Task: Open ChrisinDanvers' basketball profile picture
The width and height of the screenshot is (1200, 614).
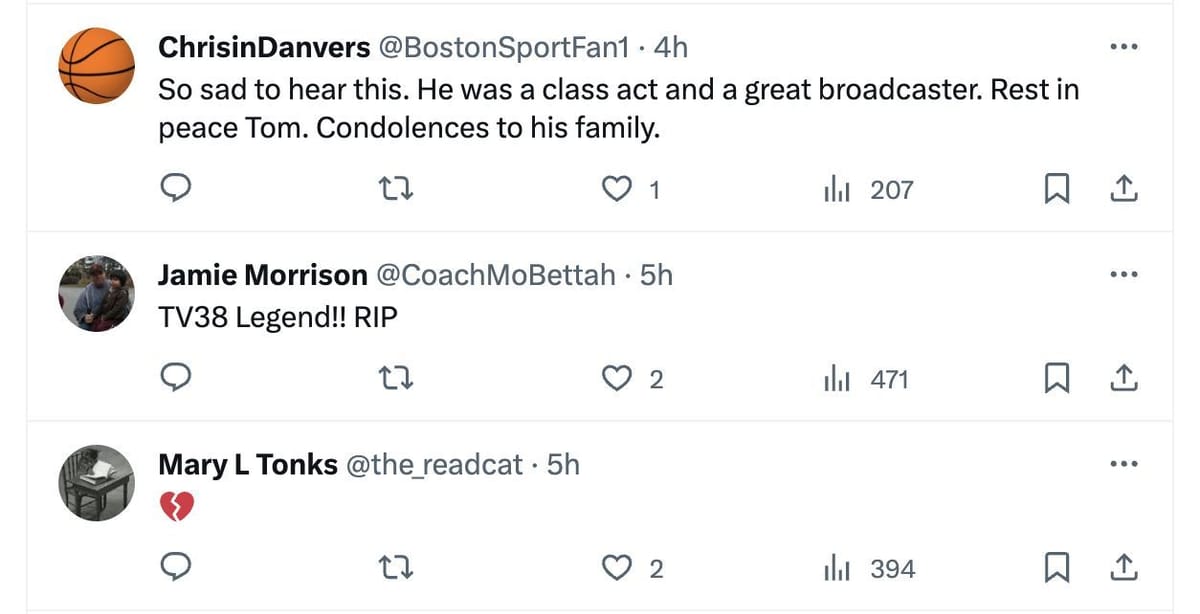Action: click(96, 66)
